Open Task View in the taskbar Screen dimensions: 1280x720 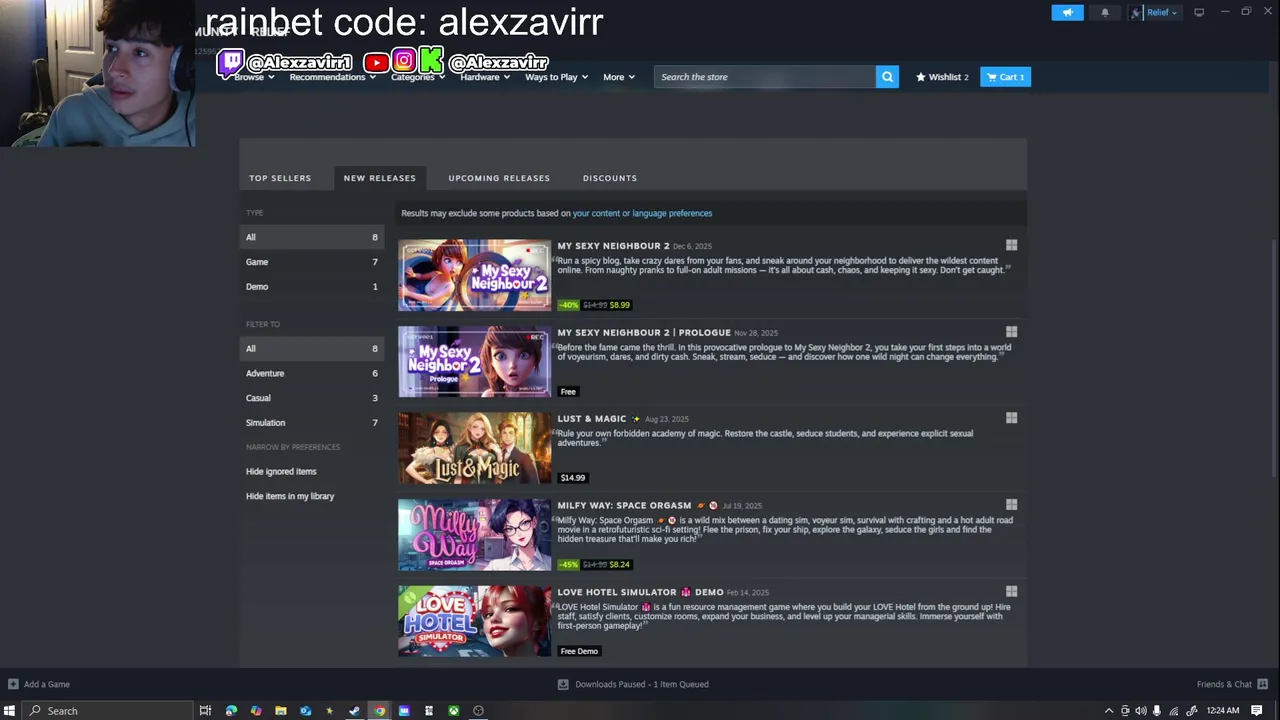205,711
